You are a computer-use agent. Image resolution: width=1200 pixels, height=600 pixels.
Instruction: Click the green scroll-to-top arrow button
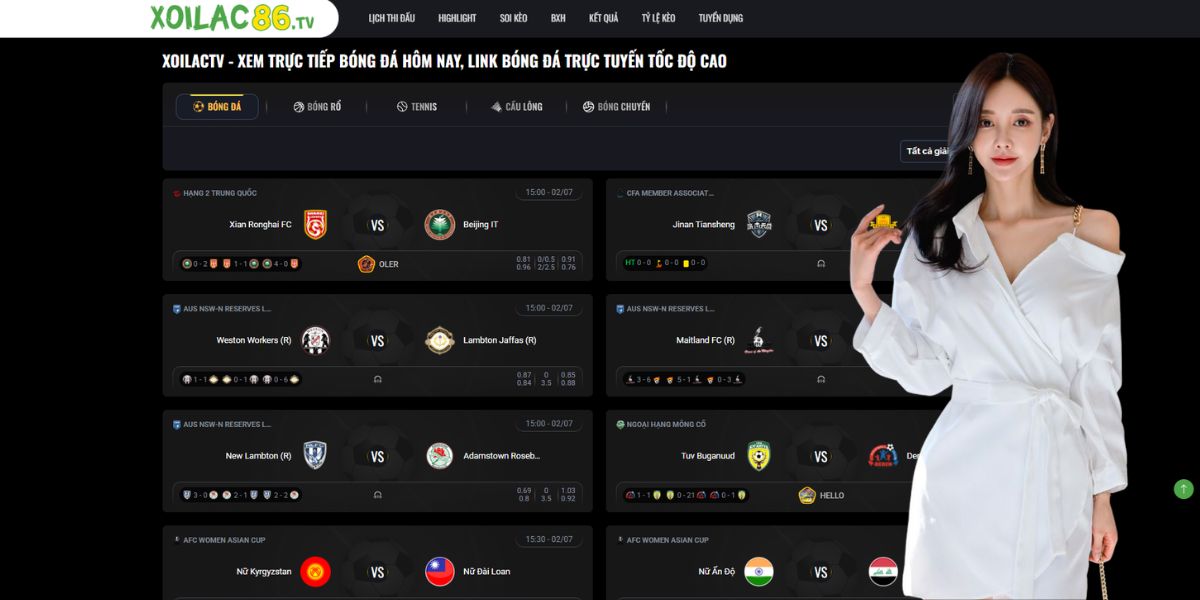point(1183,489)
